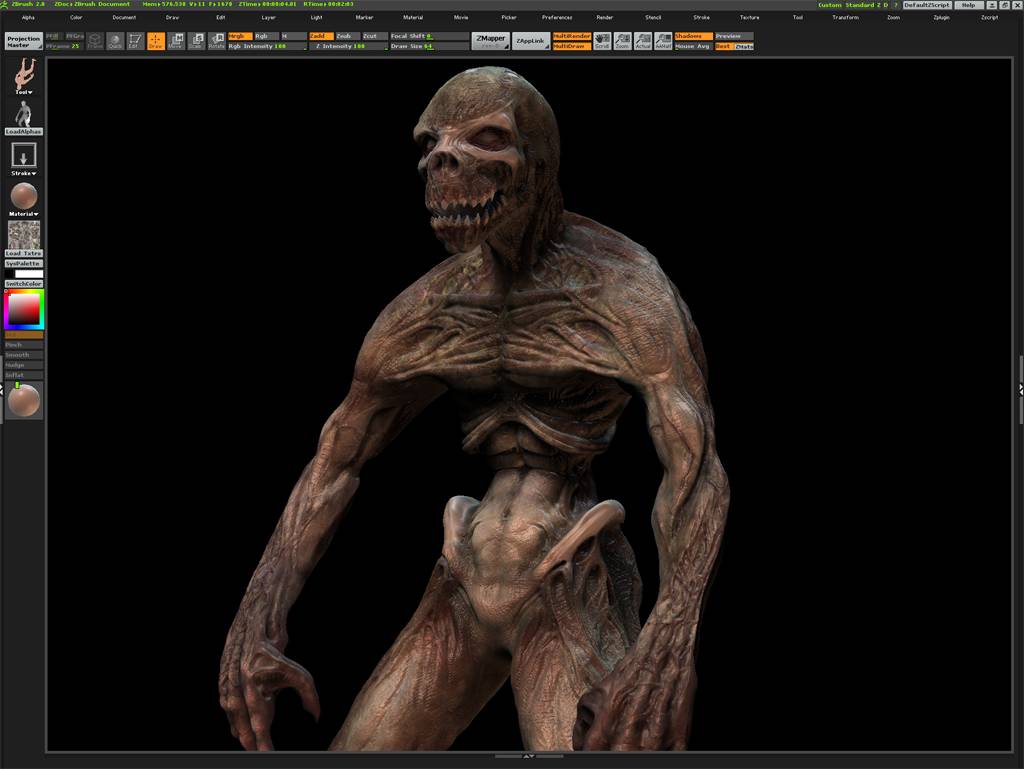
Task: Select the Move mode icon
Action: pos(175,41)
